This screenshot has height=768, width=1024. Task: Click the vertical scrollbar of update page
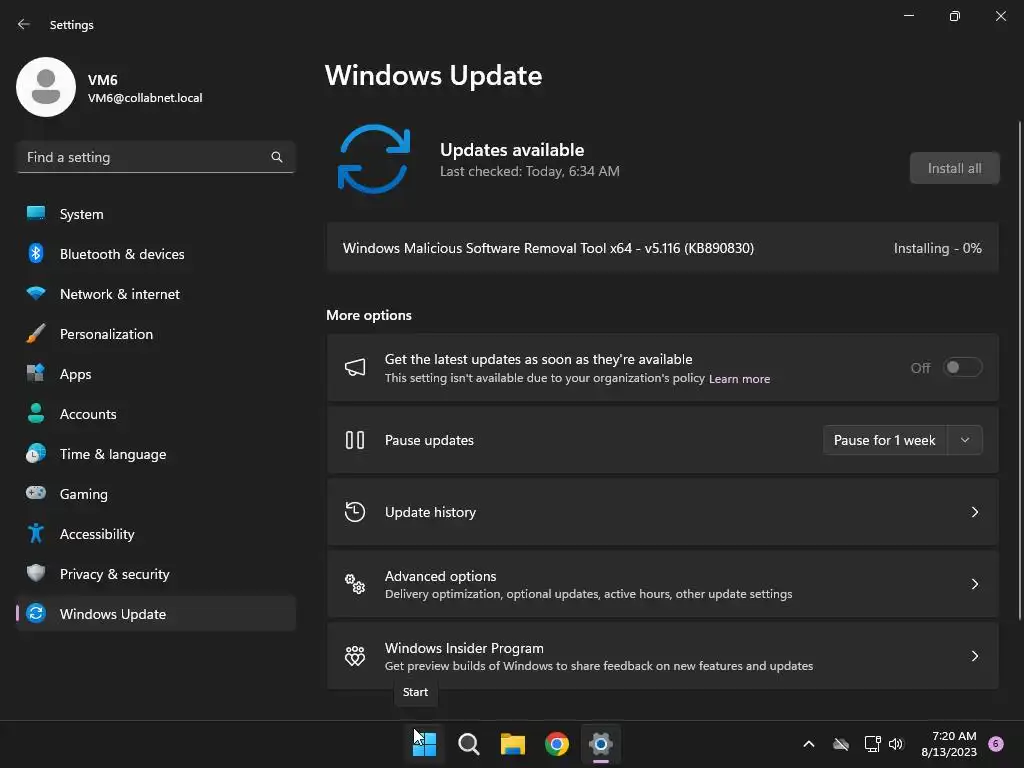[1020, 370]
